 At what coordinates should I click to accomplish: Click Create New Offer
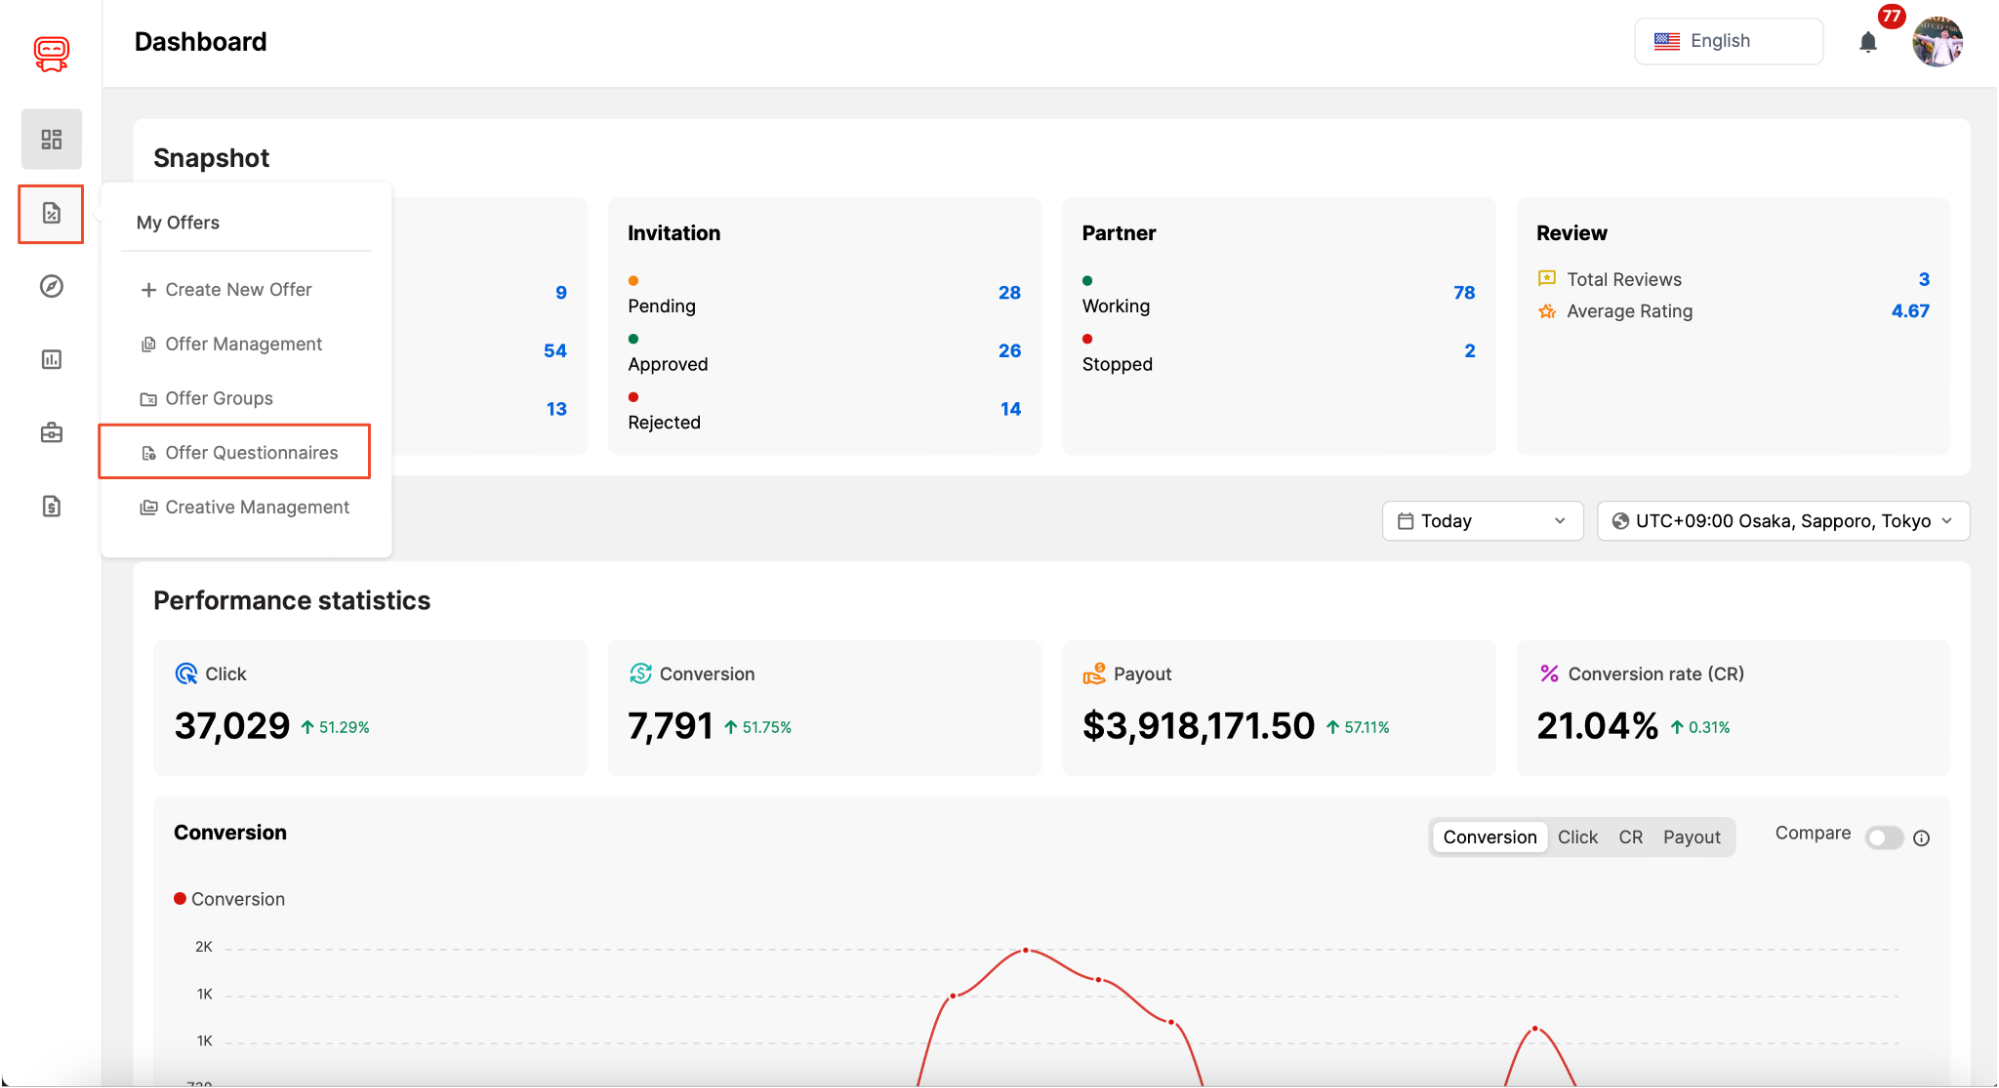pos(238,289)
